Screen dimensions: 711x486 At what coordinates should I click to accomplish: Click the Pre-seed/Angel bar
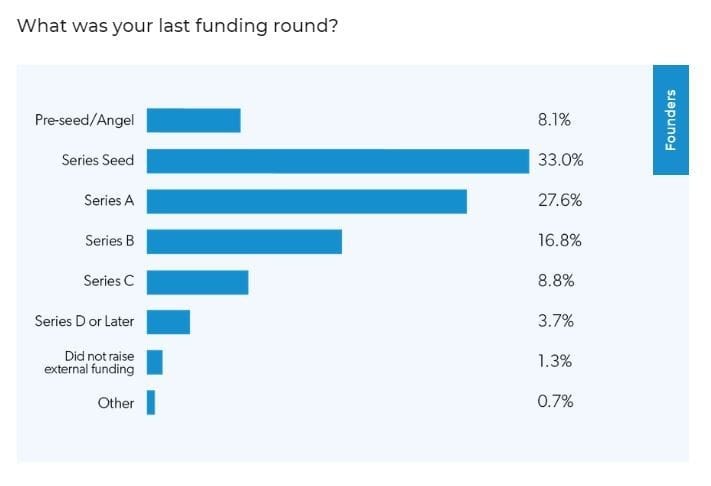coord(194,120)
